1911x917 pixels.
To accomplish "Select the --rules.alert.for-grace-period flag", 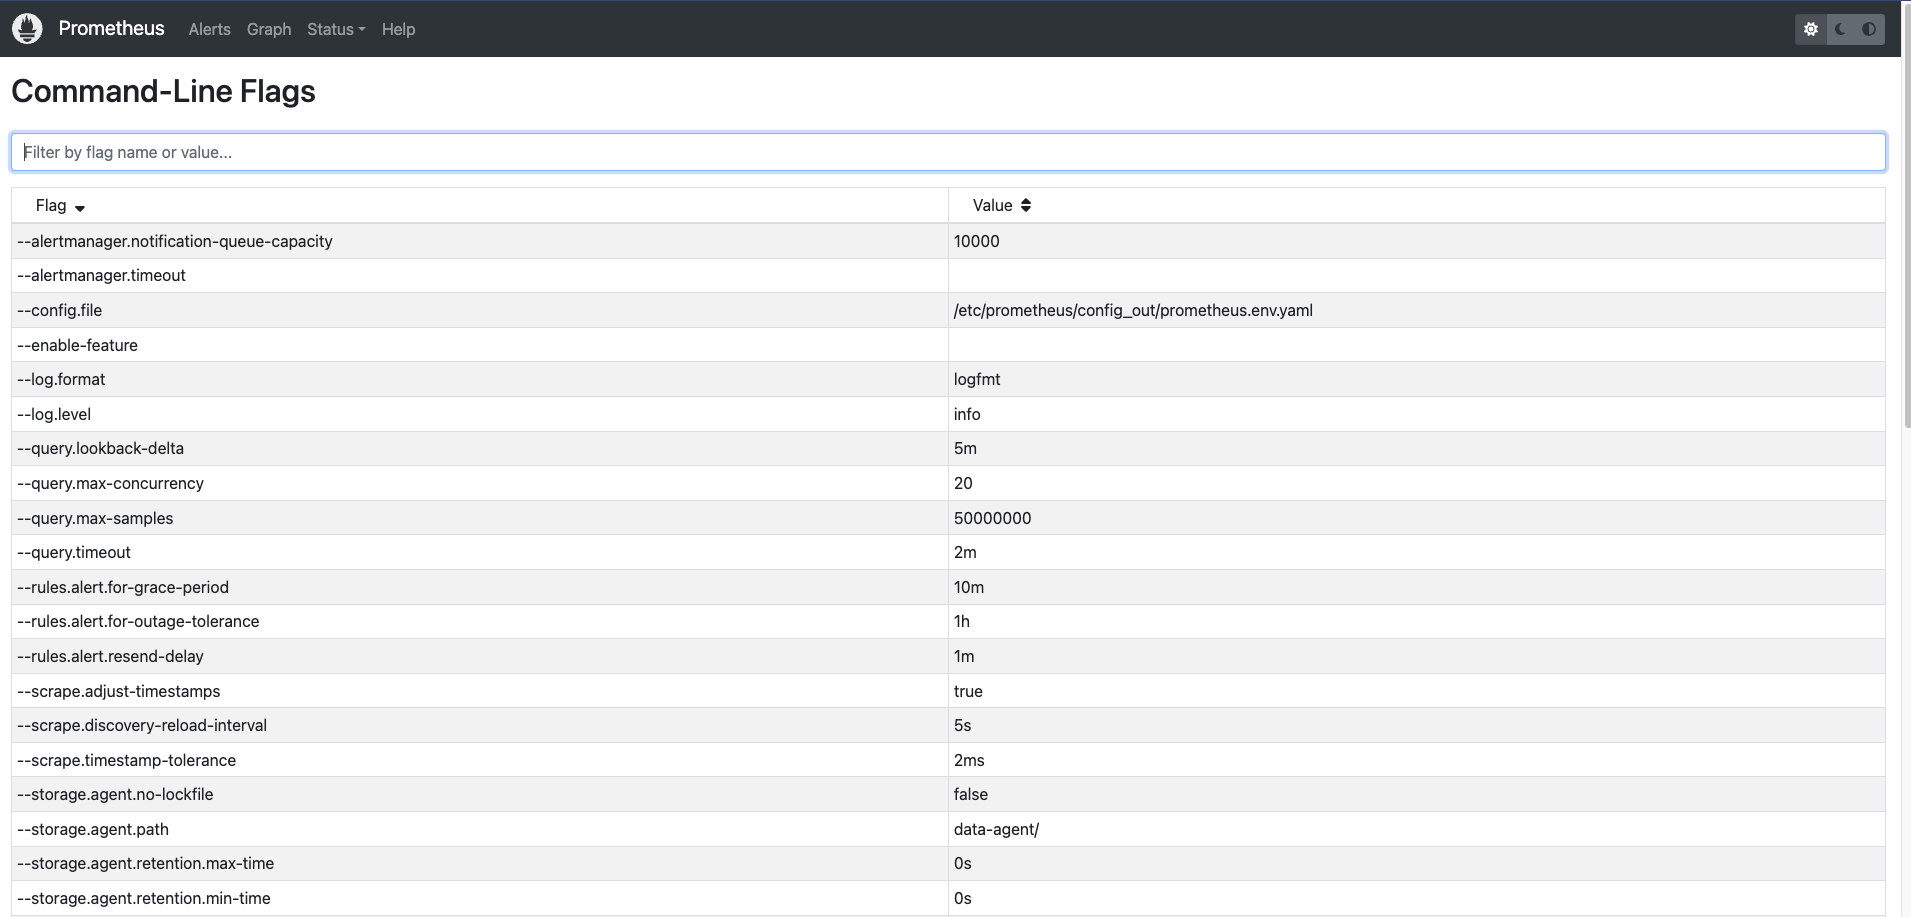I will point(123,587).
